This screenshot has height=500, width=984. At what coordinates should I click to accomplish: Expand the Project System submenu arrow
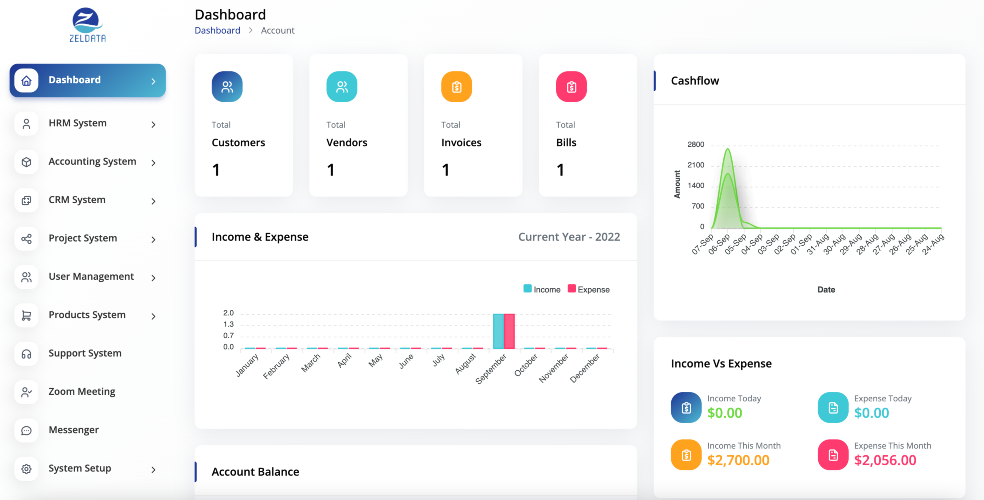click(153, 240)
